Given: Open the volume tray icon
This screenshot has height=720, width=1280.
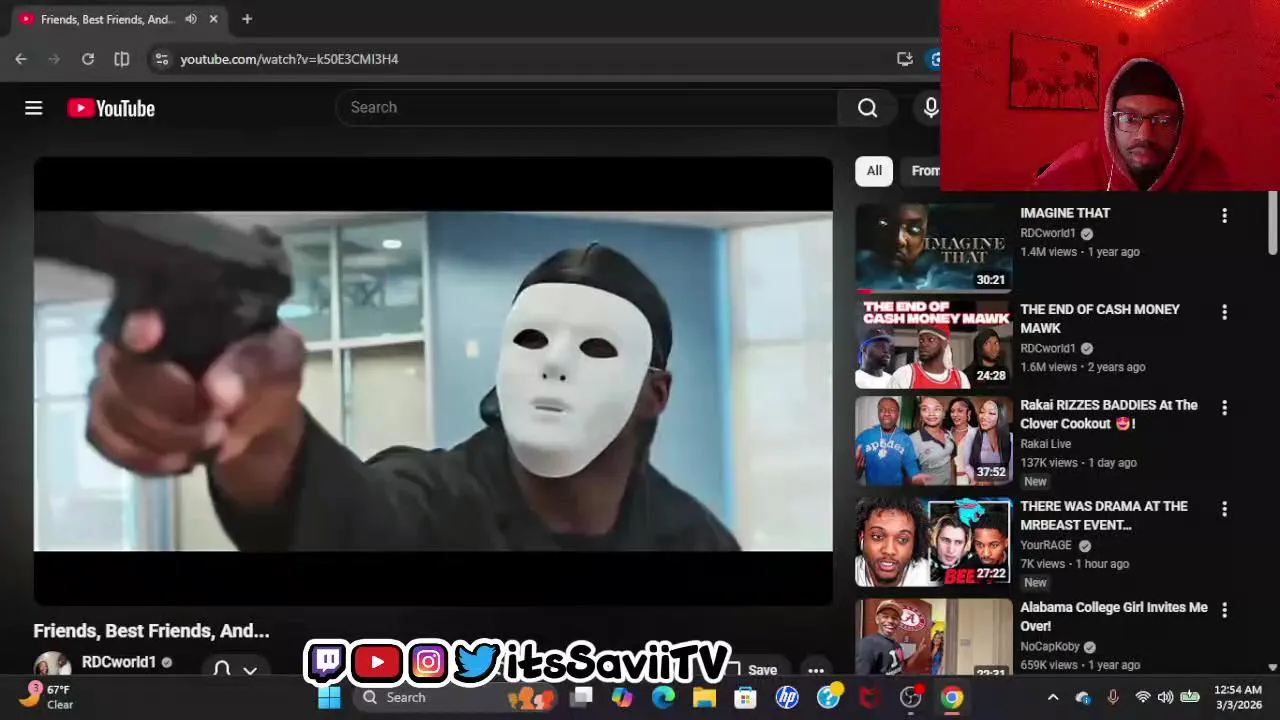Looking at the screenshot, I should point(1165,697).
